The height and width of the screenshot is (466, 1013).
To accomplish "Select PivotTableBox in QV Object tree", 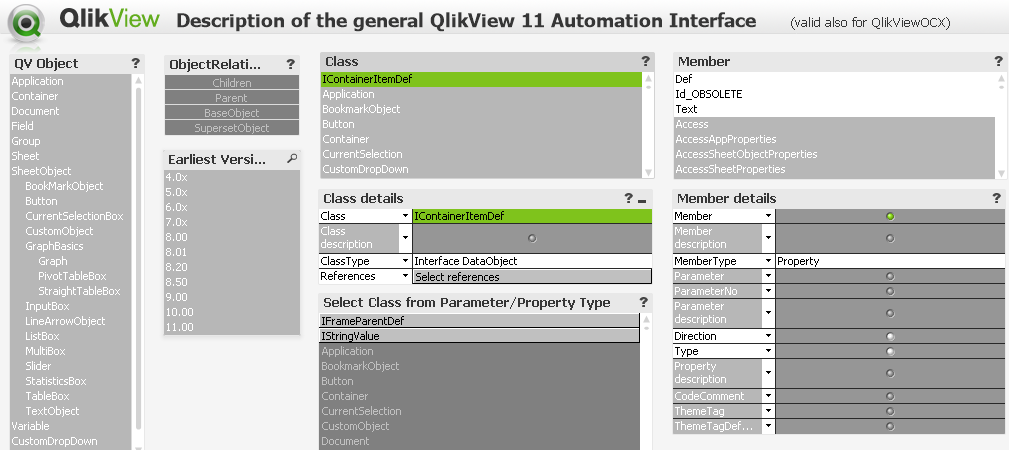I will tap(70, 276).
